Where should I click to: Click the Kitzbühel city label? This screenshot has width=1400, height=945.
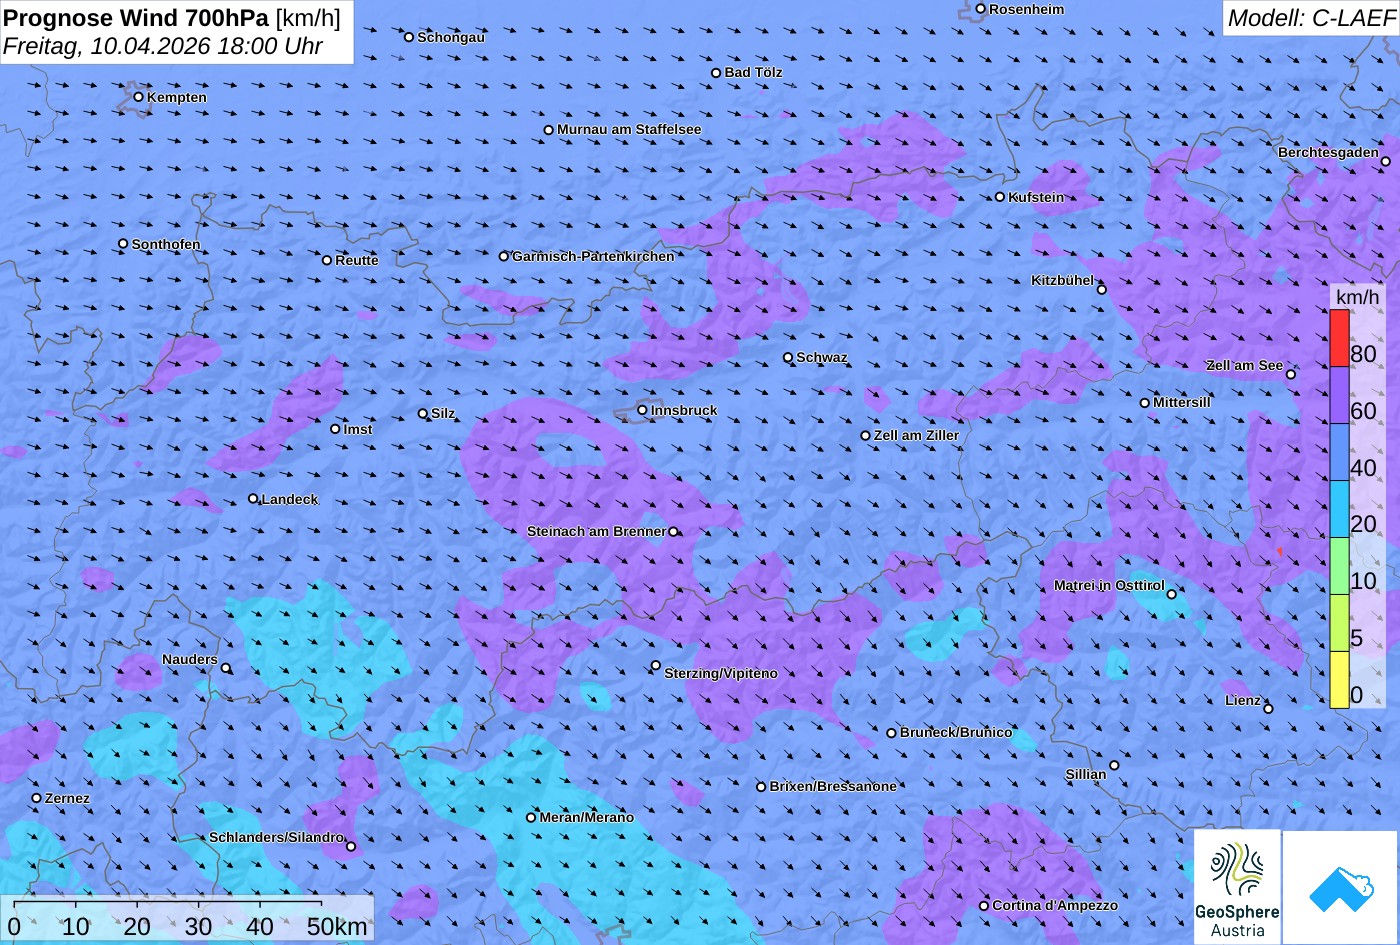pos(1062,280)
